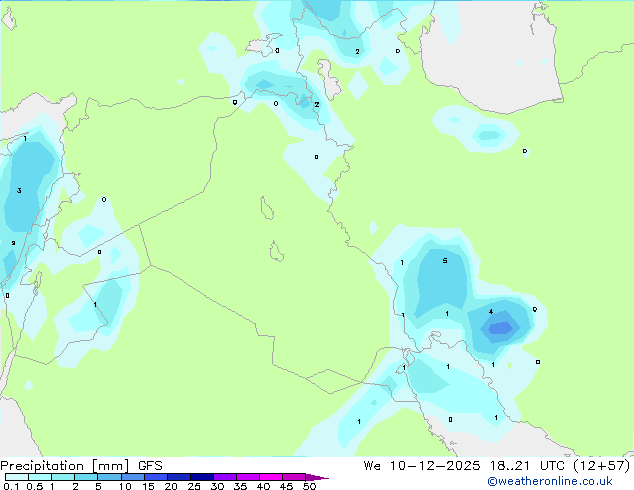Click the lightest 0.1–0.5 mm legend swatch
The image size is (634, 490).
tap(17, 477)
